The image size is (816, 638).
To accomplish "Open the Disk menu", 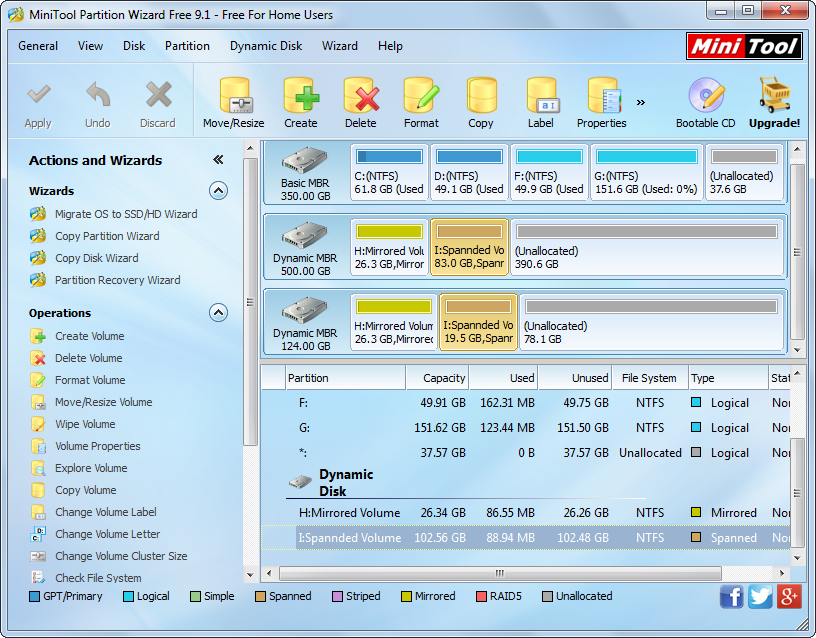I will [x=134, y=46].
